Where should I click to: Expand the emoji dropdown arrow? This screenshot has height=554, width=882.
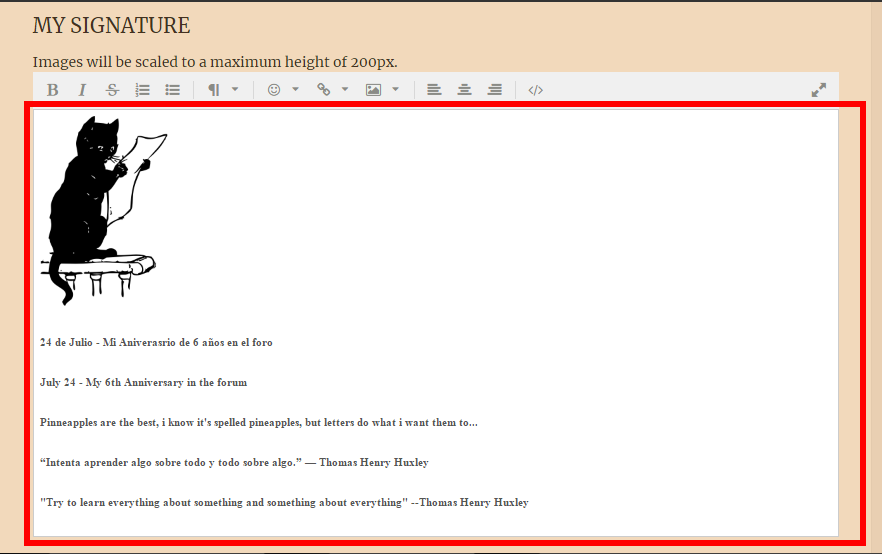pos(295,89)
